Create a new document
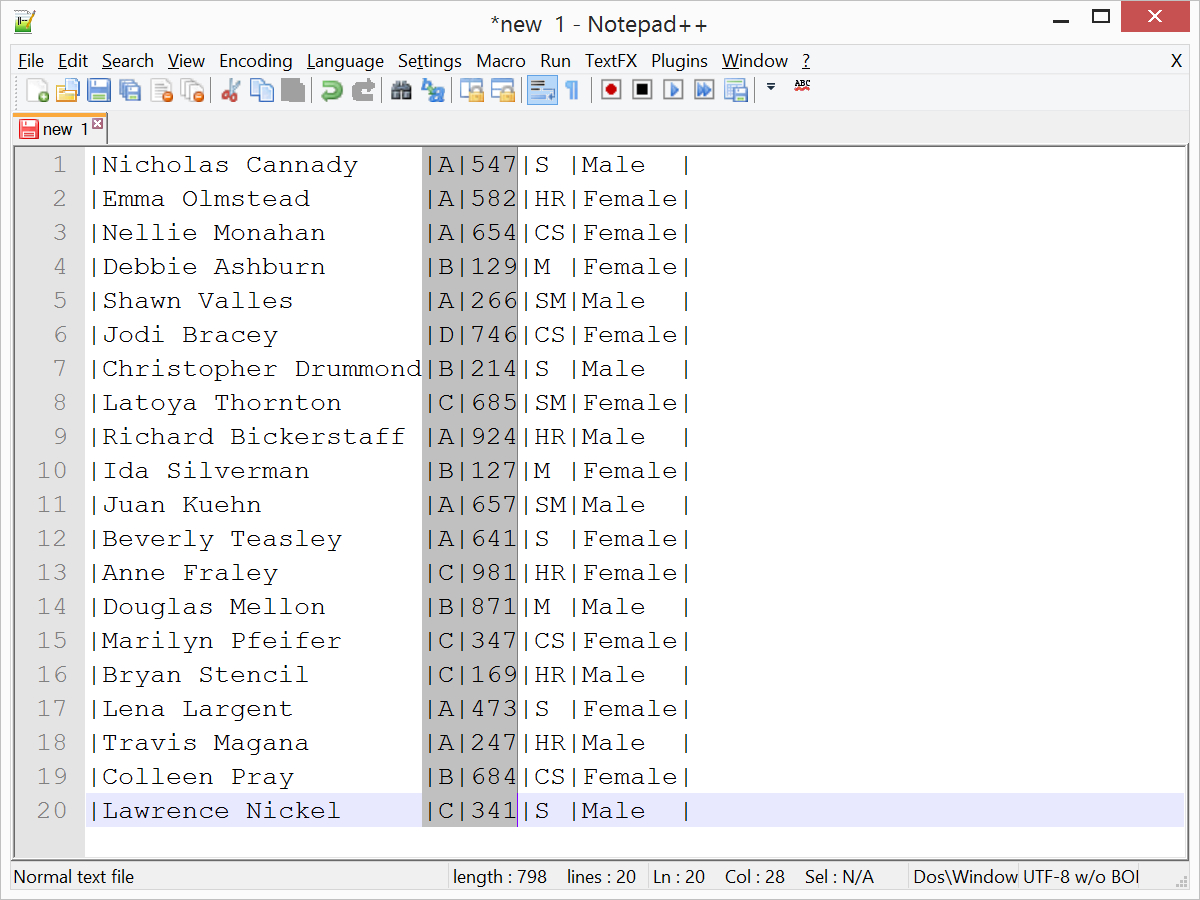Screen dimensions: 1200x900 38,90
